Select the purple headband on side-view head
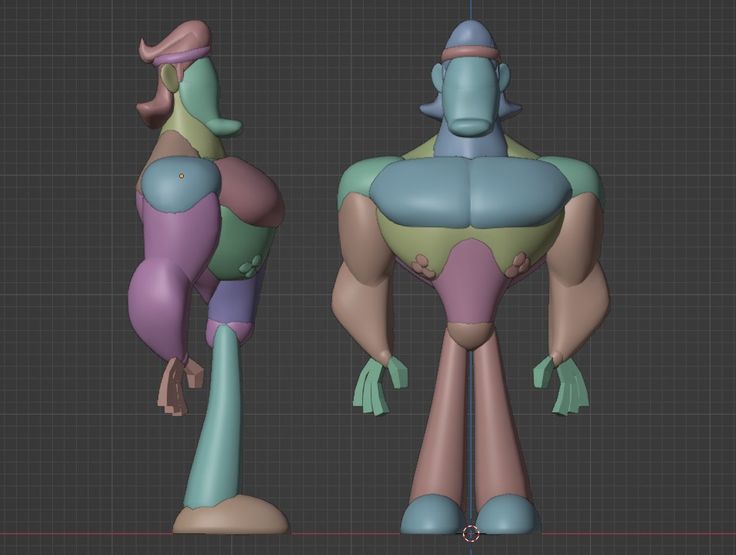The width and height of the screenshot is (736, 555). coord(183,55)
